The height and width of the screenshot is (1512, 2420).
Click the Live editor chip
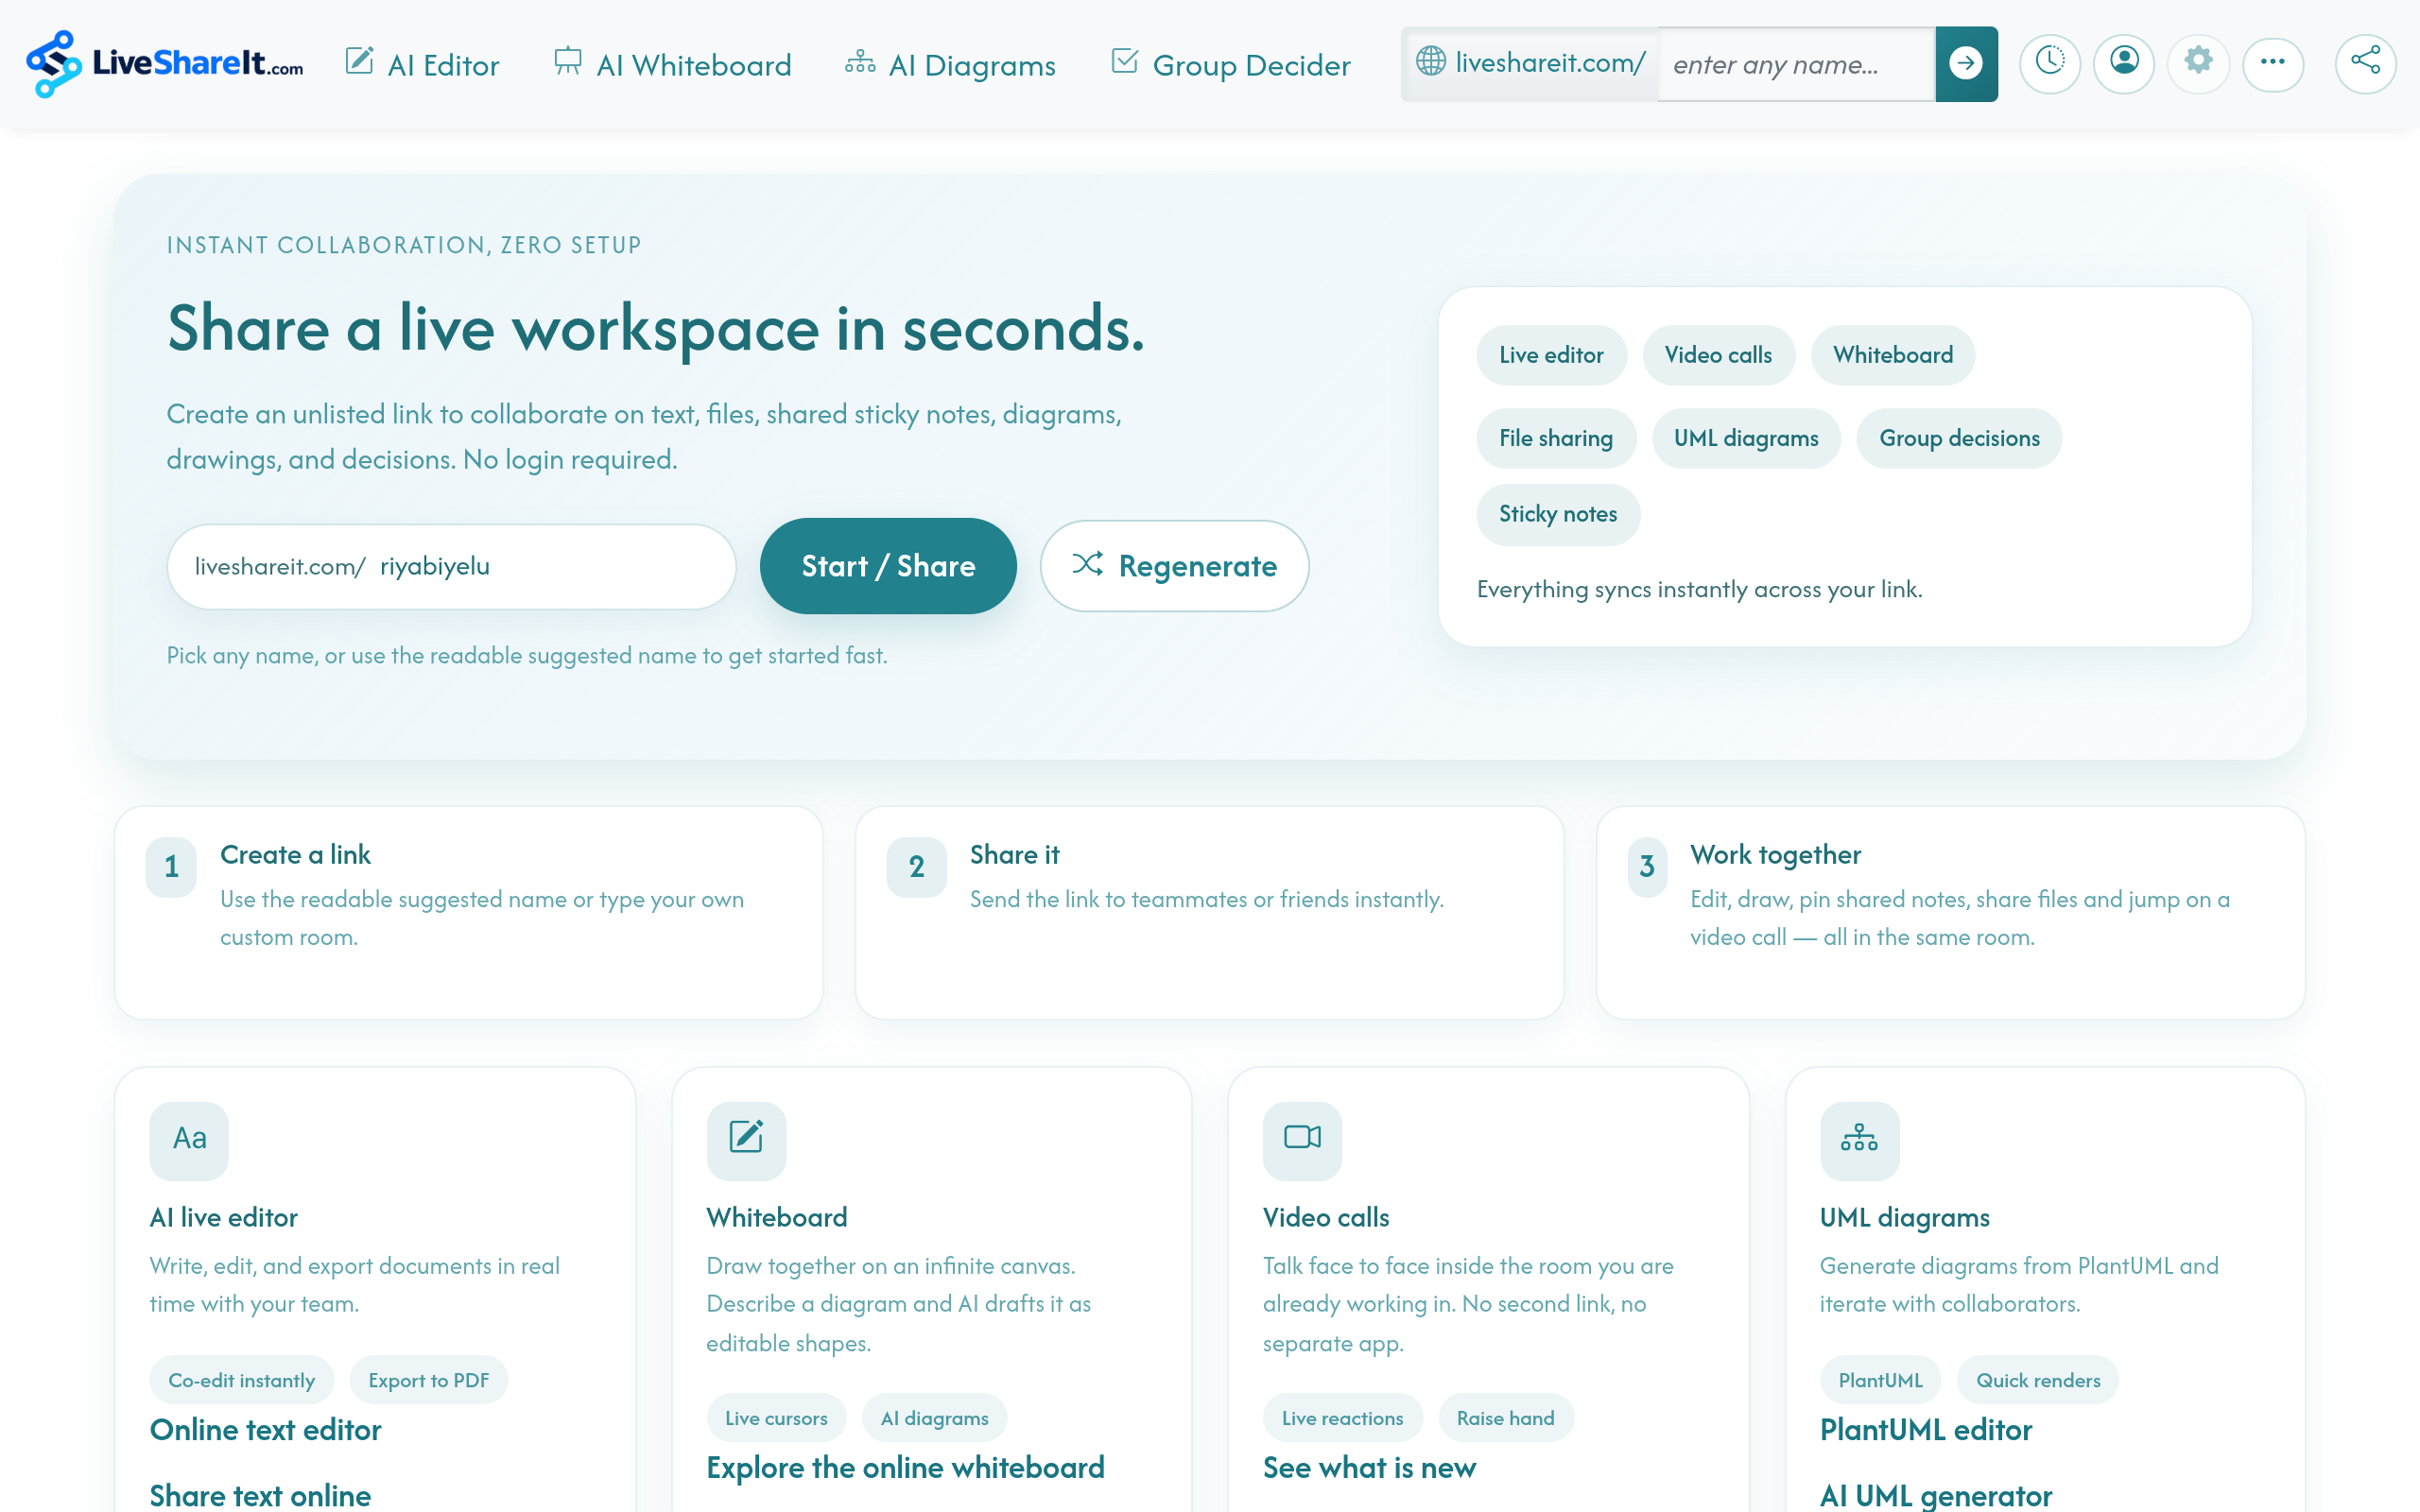(1551, 355)
